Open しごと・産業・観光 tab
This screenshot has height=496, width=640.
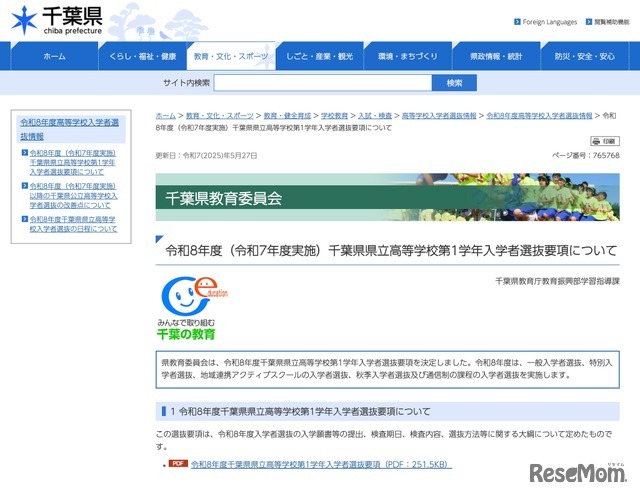320,56
